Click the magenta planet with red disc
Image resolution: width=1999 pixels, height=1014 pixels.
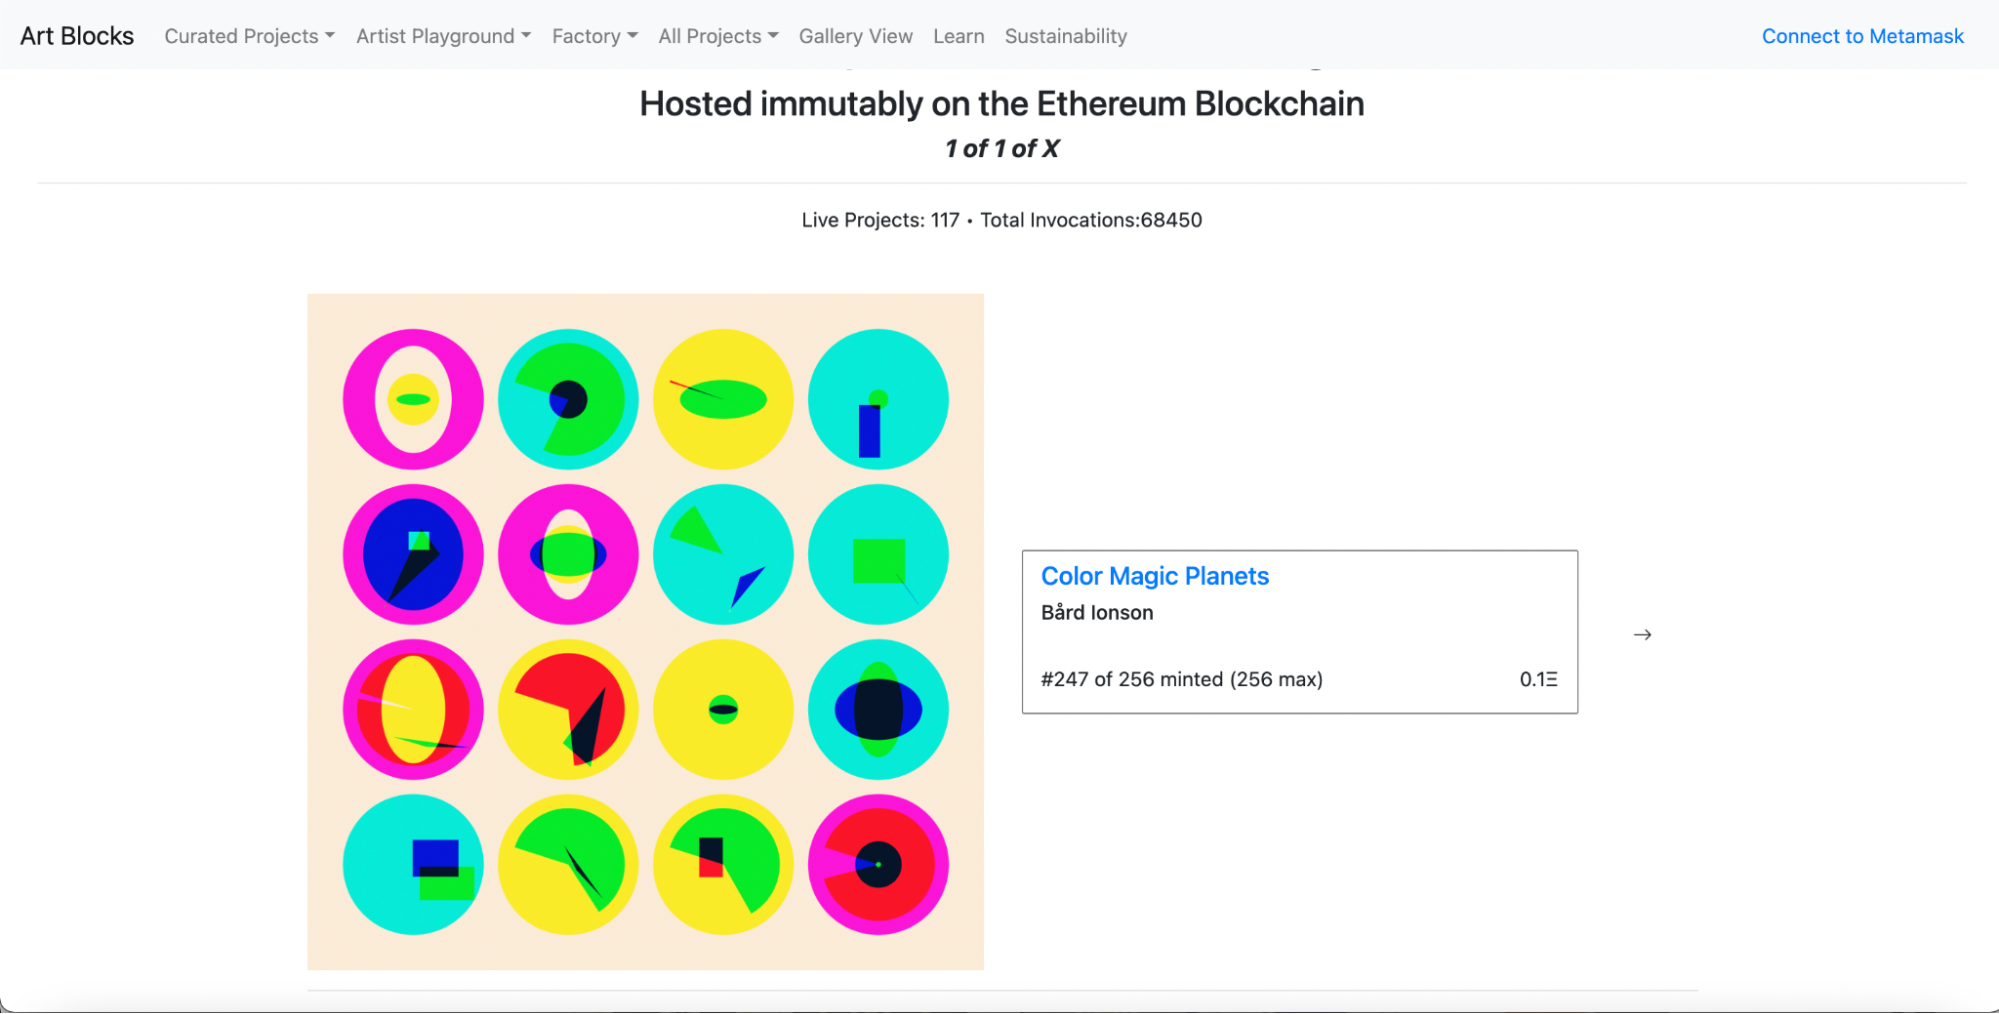(878, 865)
